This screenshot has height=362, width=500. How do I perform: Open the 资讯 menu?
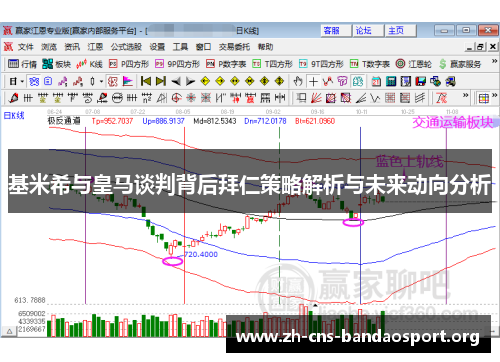click(x=72, y=47)
